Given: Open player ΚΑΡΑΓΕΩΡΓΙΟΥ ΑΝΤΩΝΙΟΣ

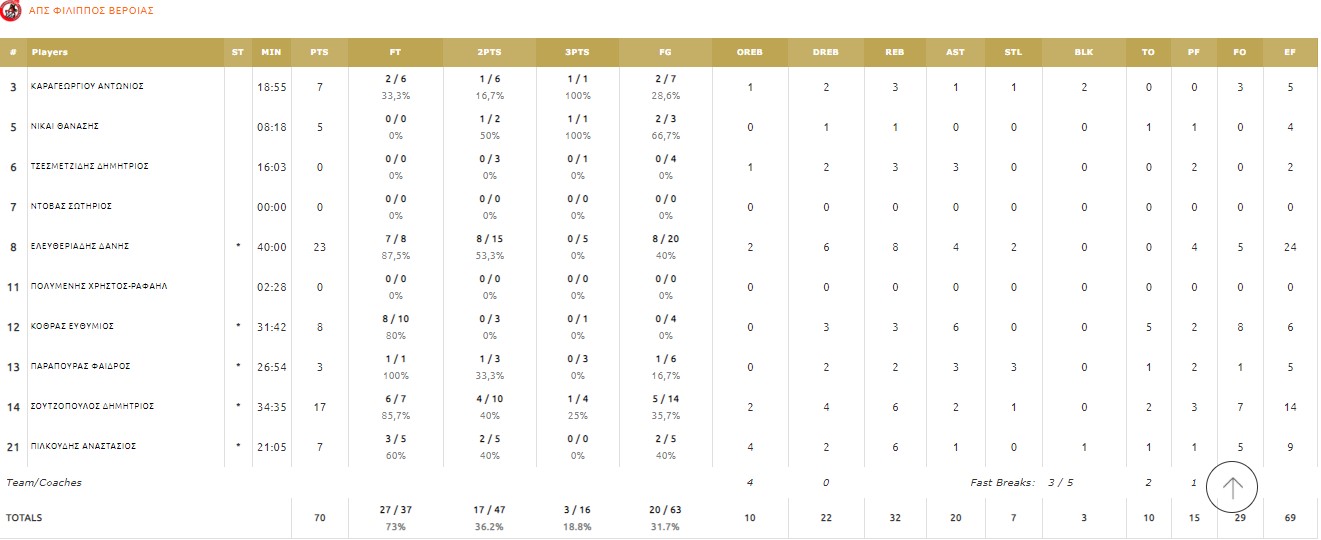Looking at the screenshot, I should coord(87,86).
